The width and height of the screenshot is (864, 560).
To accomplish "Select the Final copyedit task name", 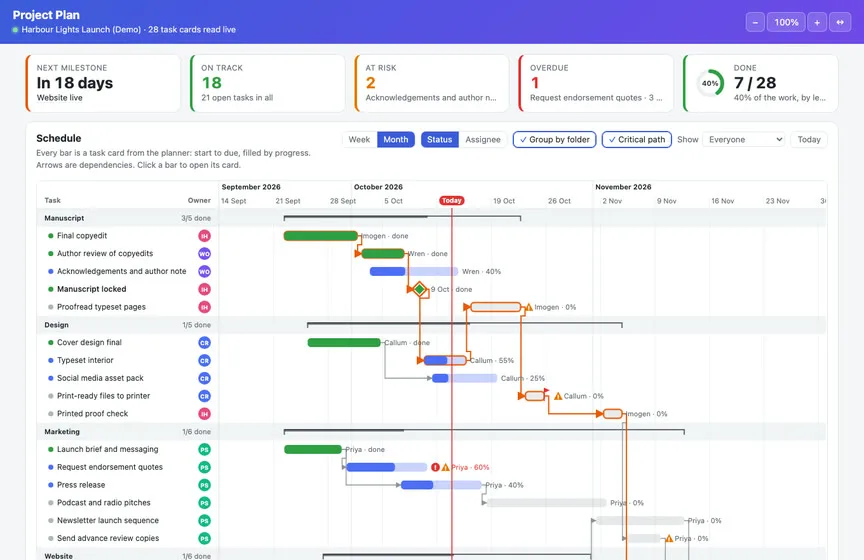I will tap(82, 236).
